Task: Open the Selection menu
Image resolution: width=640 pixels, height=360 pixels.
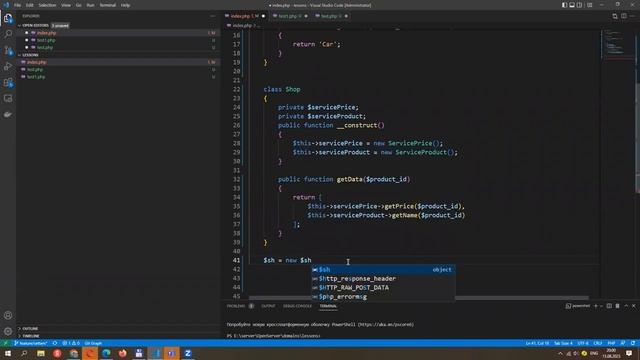Action: [x=47, y=5]
